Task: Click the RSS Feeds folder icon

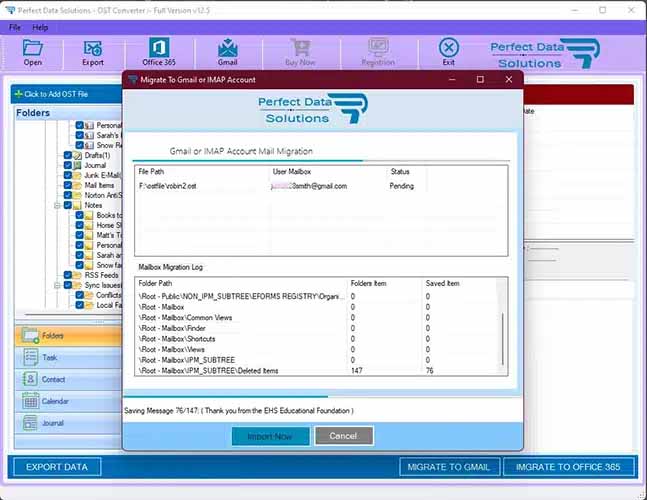Action: (x=78, y=275)
